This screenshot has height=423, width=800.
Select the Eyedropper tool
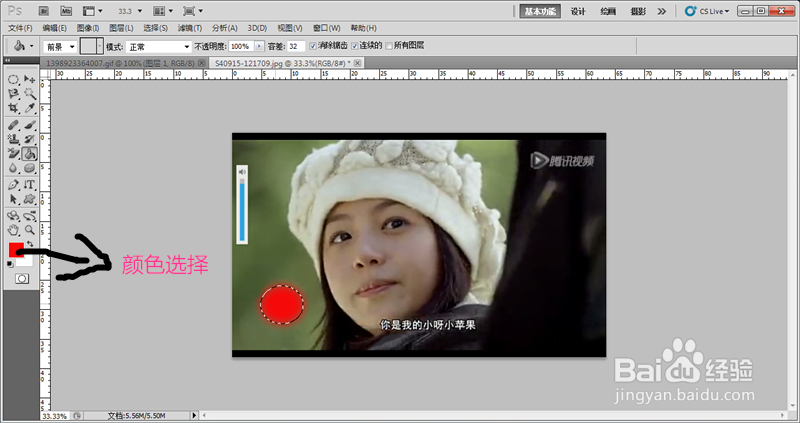coord(30,108)
